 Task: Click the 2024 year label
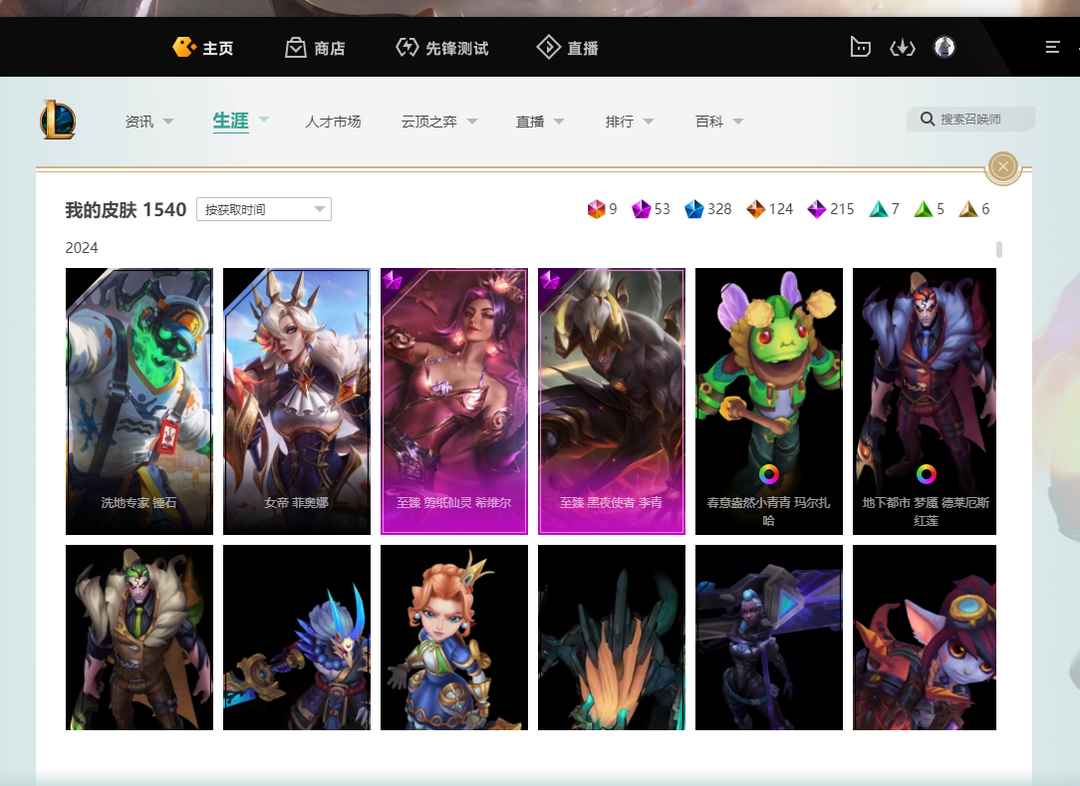pyautogui.click(x=81, y=248)
